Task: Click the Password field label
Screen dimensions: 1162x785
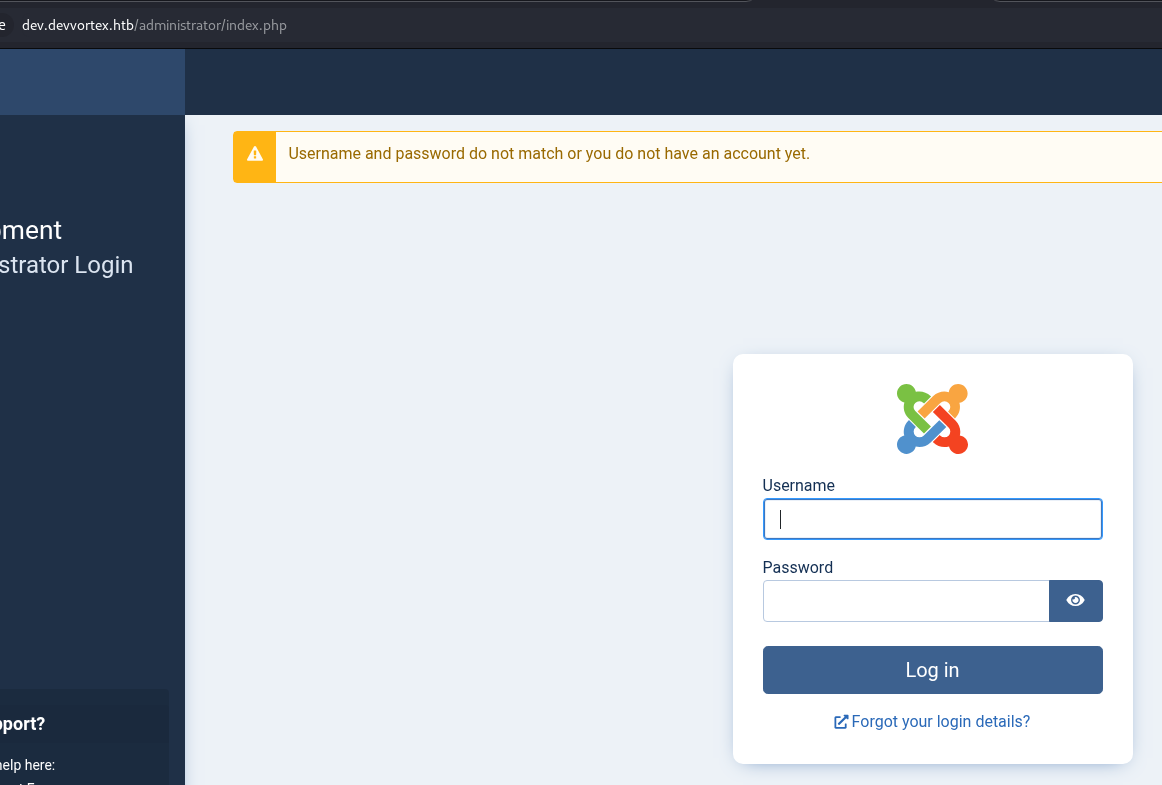Action: (797, 568)
